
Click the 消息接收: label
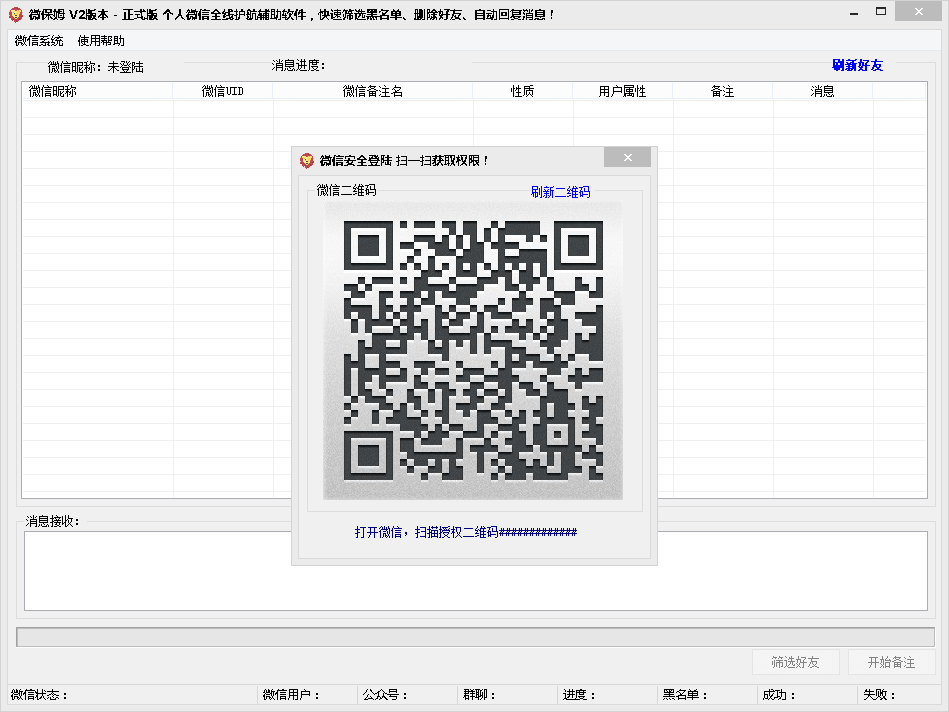52,521
